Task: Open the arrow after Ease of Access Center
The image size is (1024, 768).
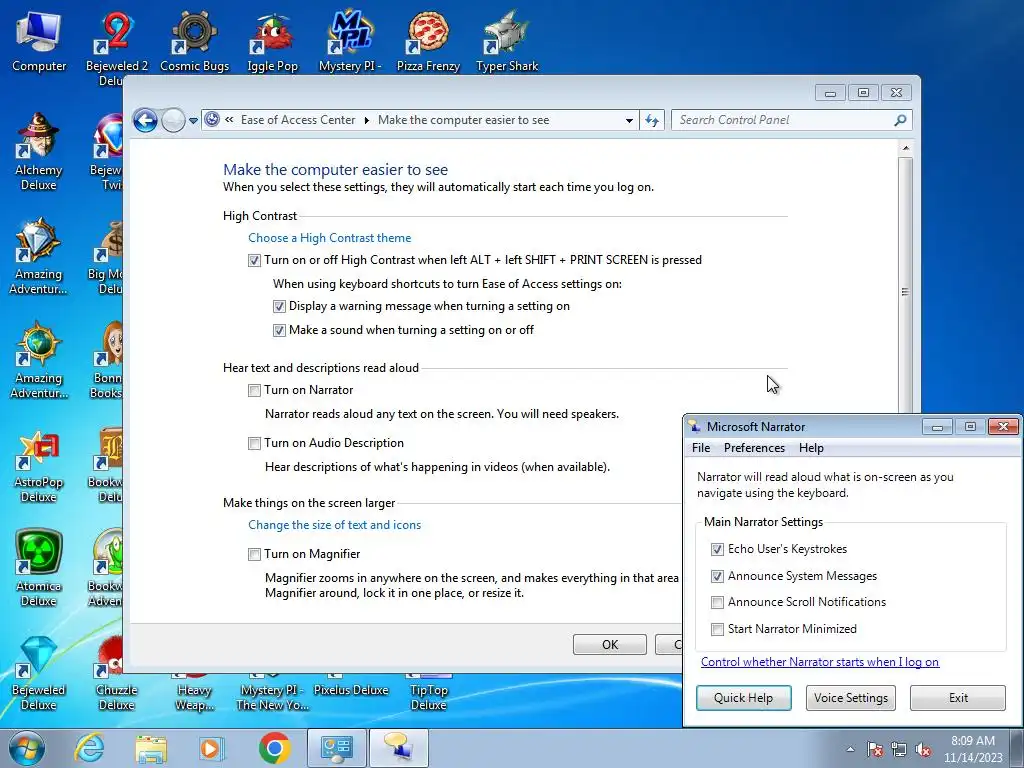Action: tap(366, 120)
